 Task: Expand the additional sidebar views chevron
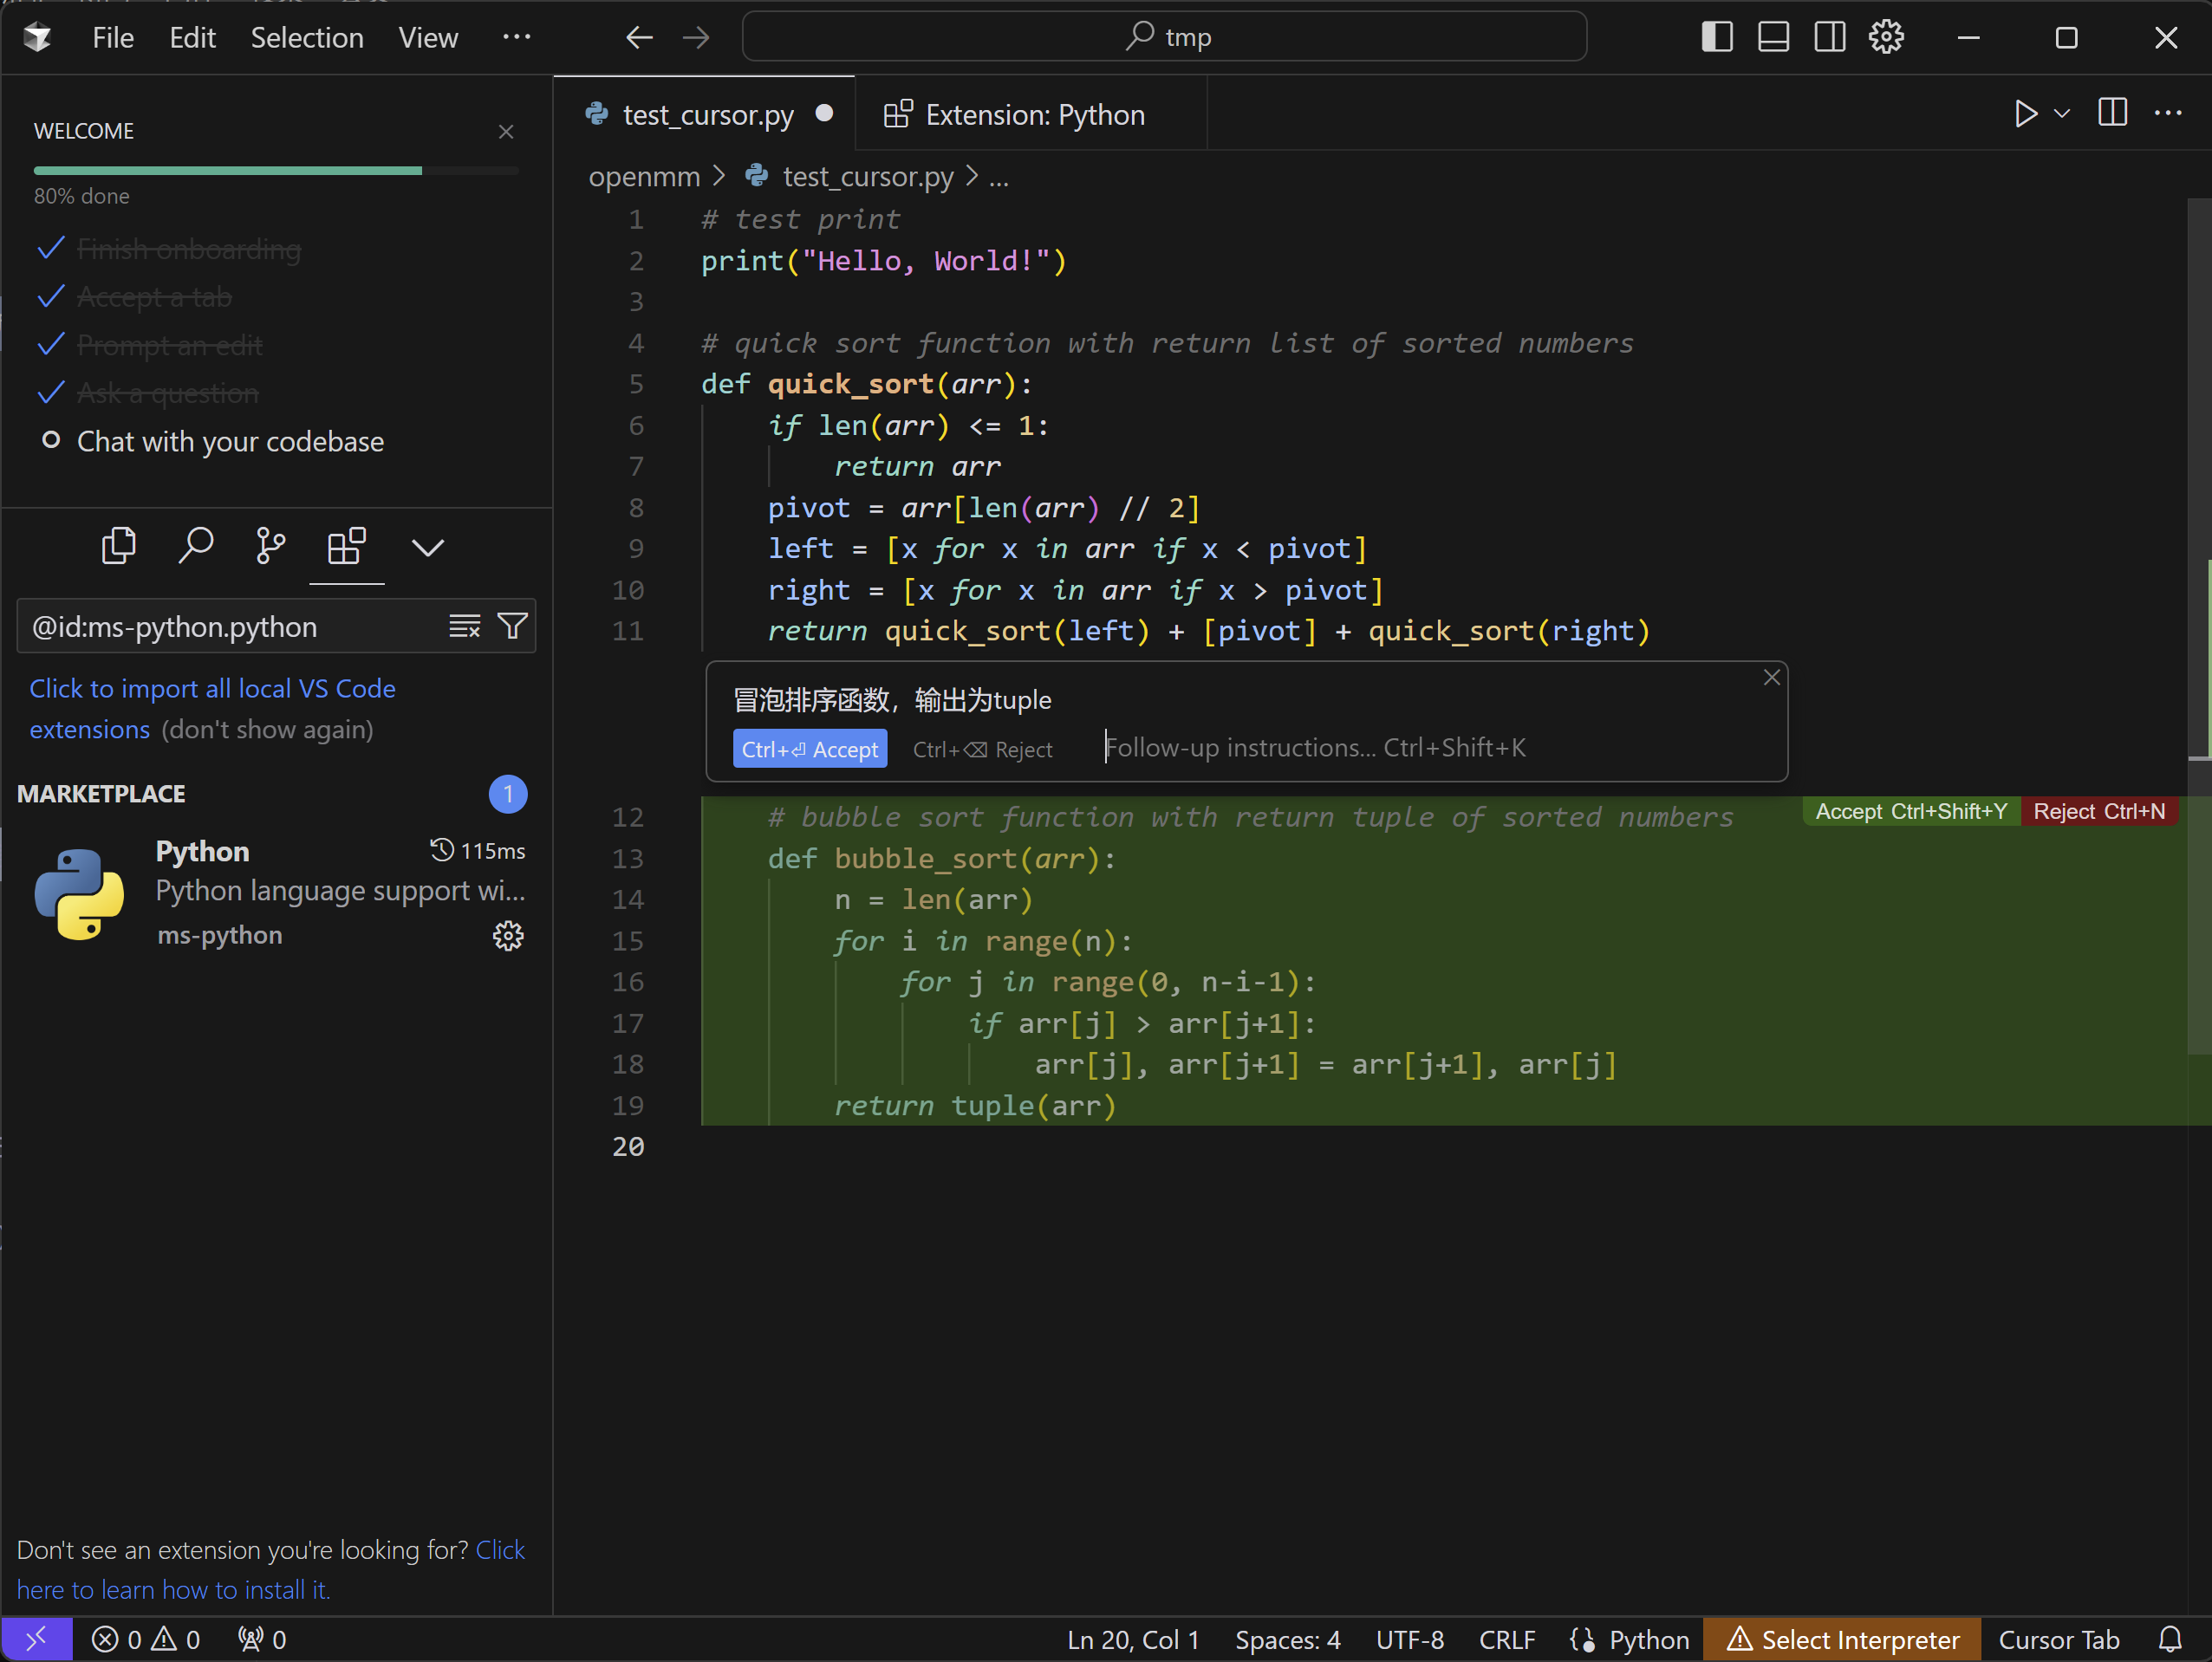click(x=427, y=547)
